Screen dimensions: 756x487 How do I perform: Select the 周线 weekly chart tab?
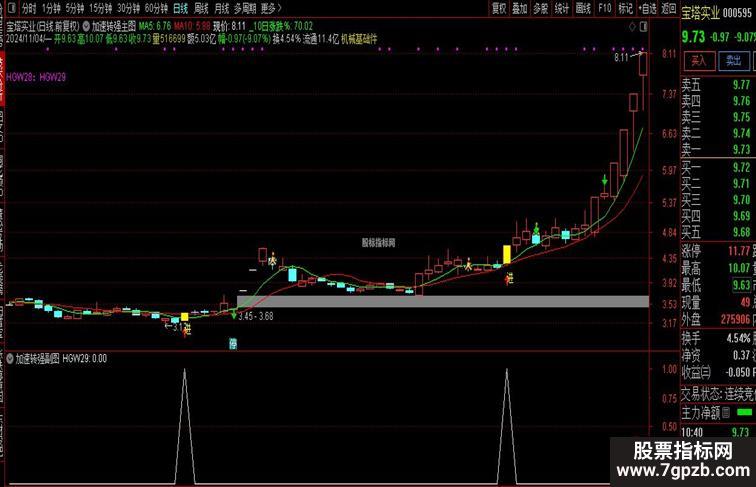coord(201,8)
